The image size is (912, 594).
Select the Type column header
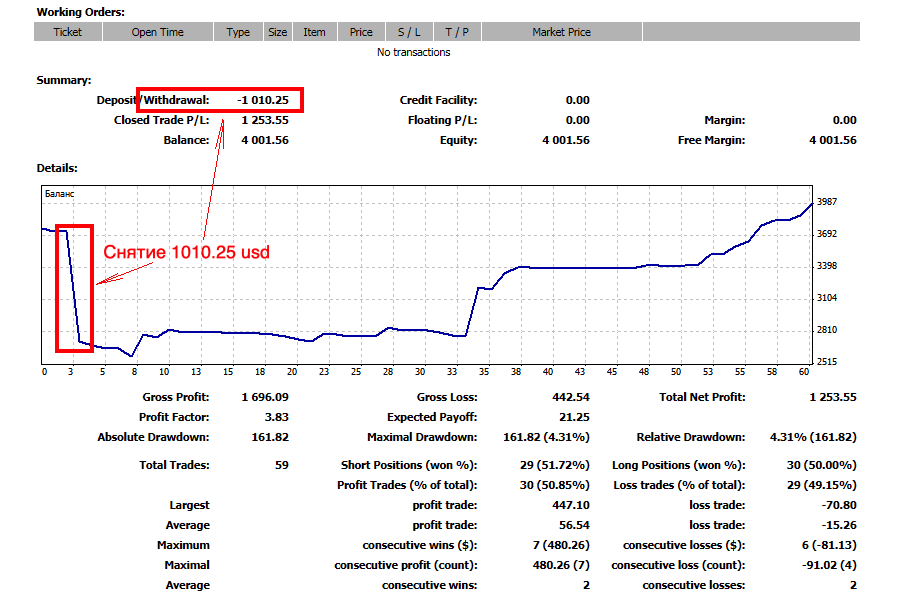coord(238,32)
